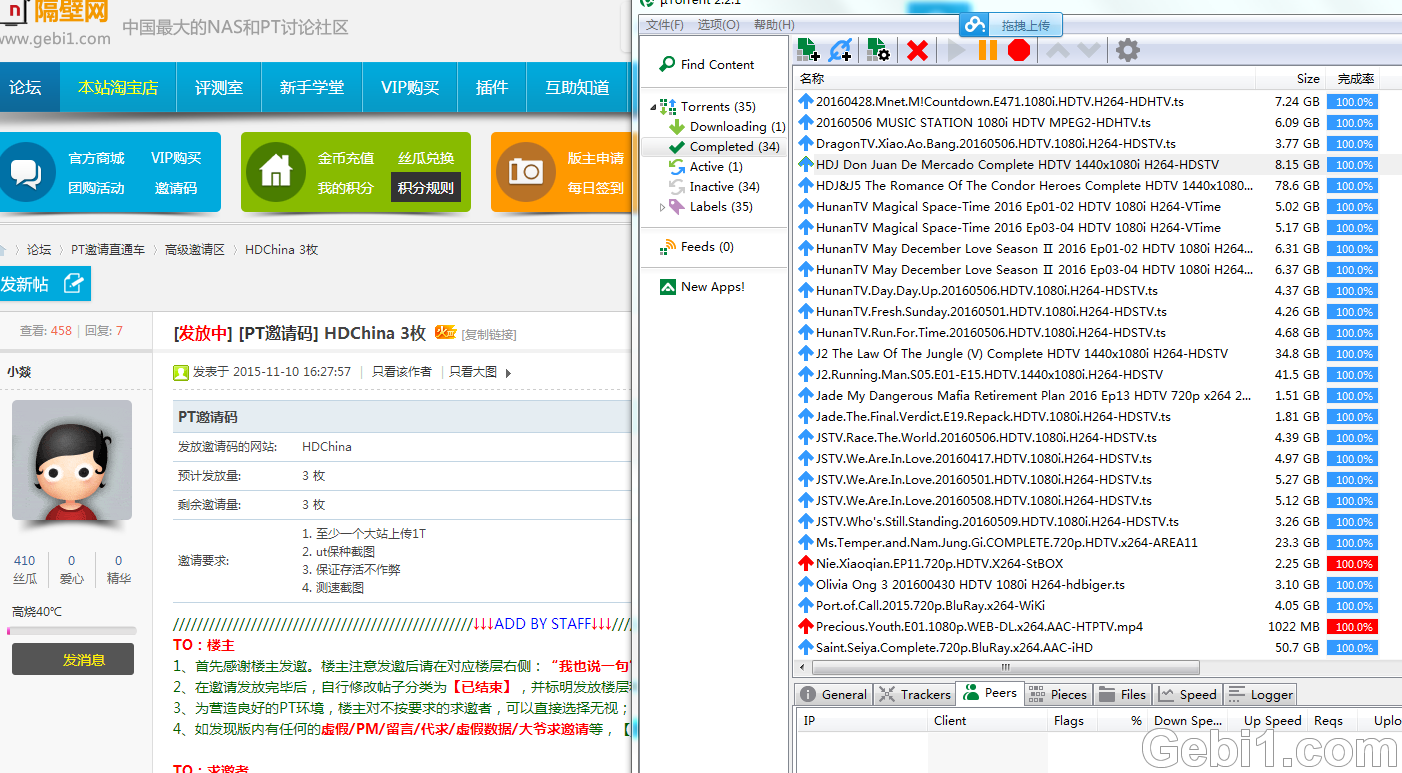
Task: Click the torrent list horizontal scrollbar thumb
Action: (1007, 668)
